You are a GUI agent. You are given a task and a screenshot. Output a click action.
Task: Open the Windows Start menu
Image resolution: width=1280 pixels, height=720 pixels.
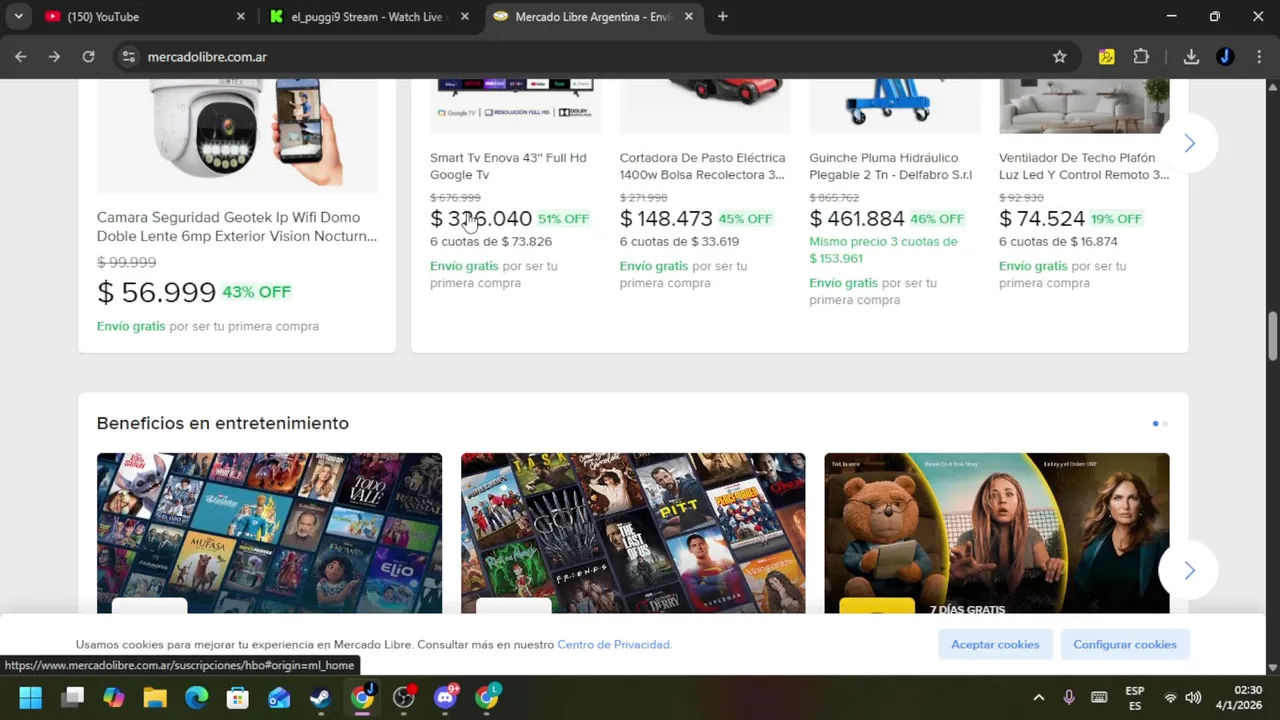coord(30,697)
